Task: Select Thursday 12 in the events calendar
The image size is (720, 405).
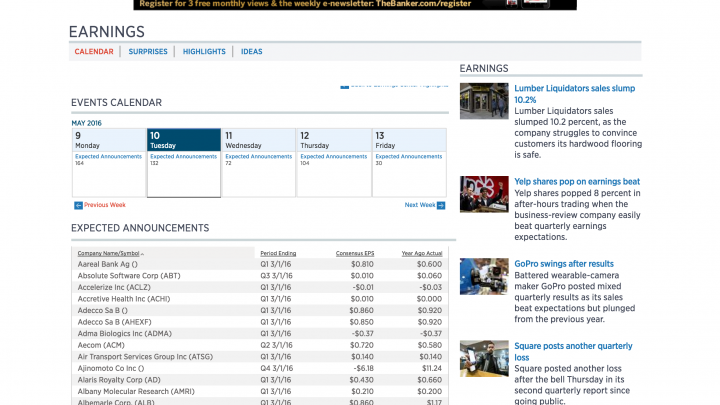Action: [334, 140]
